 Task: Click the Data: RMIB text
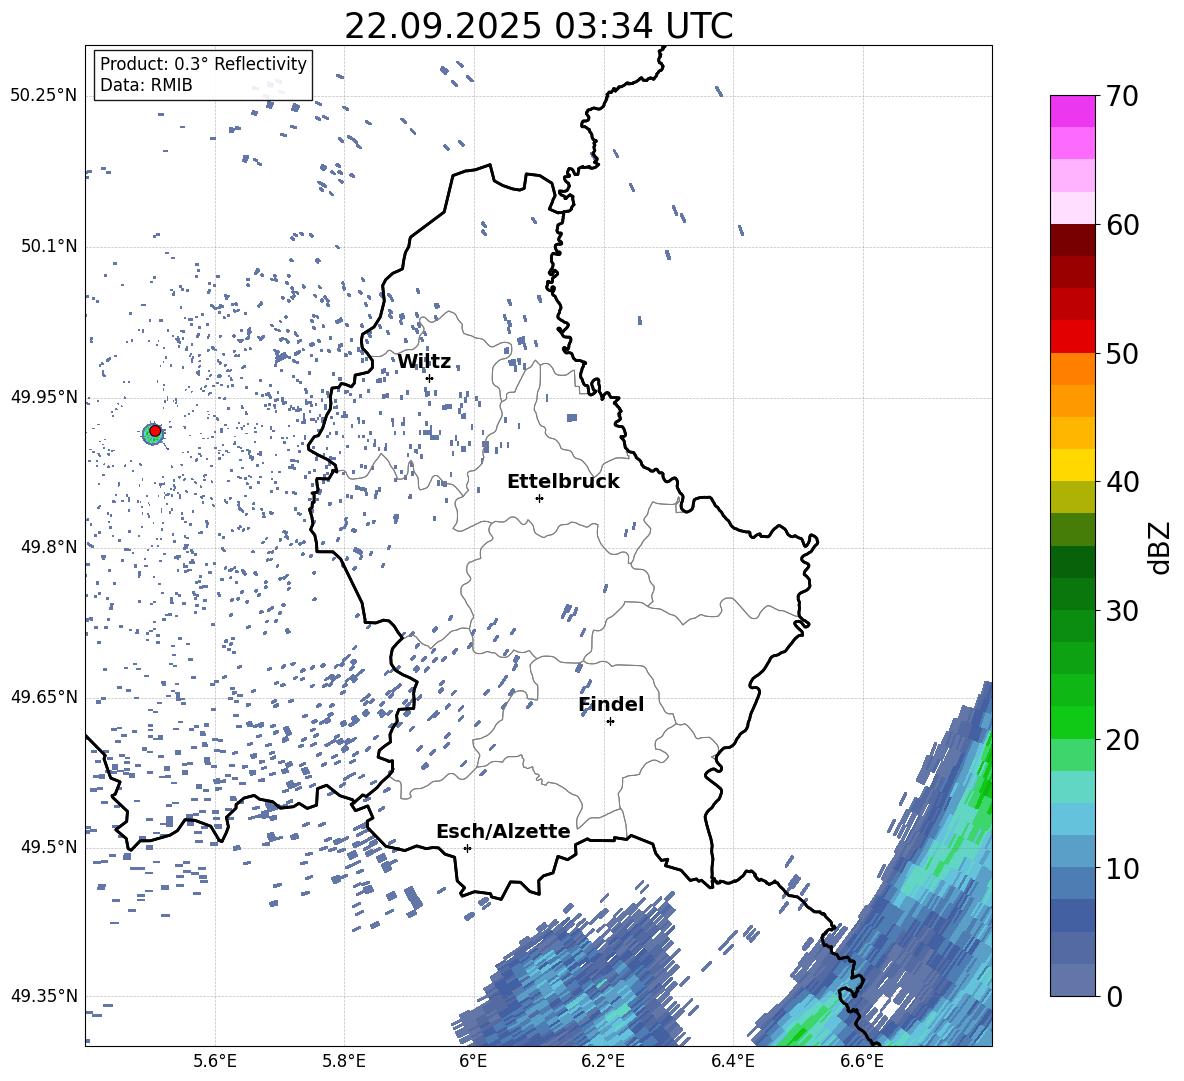tap(146, 85)
